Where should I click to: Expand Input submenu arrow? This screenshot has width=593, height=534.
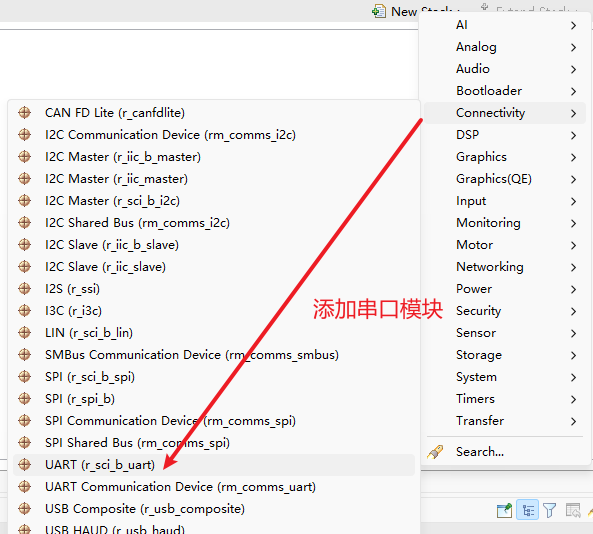click(x=573, y=201)
